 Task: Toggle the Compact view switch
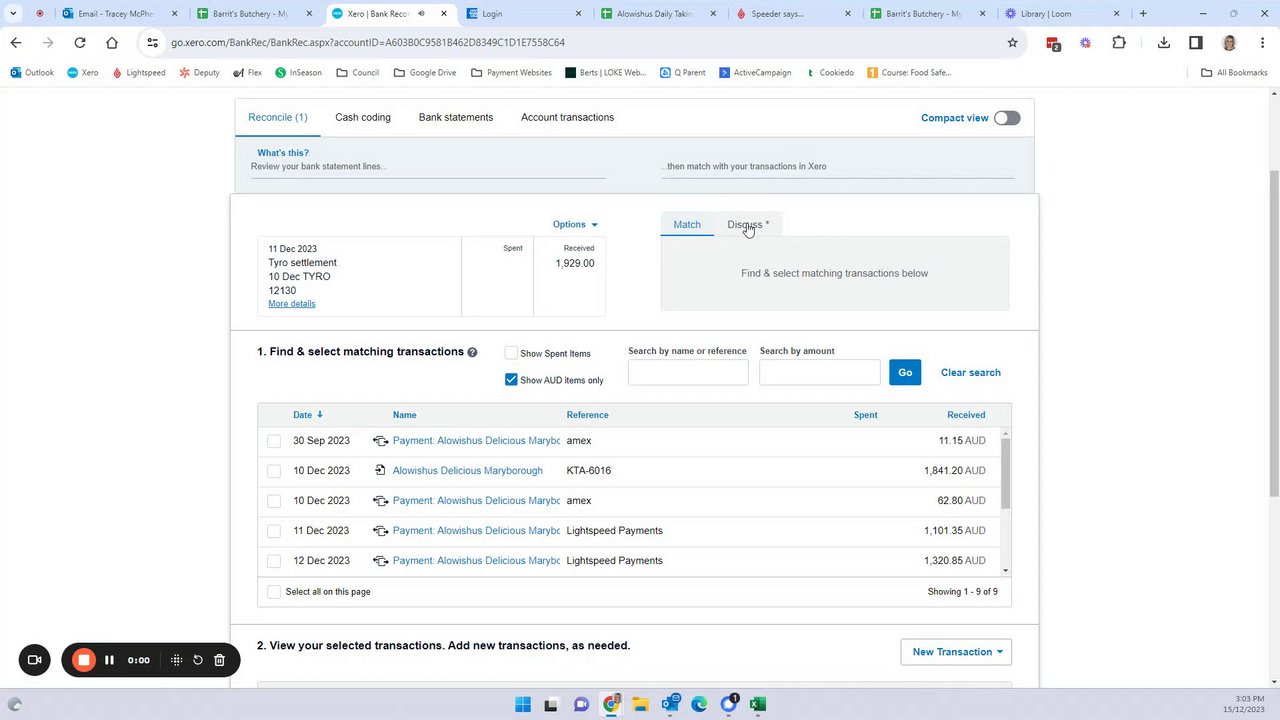coord(1007,118)
